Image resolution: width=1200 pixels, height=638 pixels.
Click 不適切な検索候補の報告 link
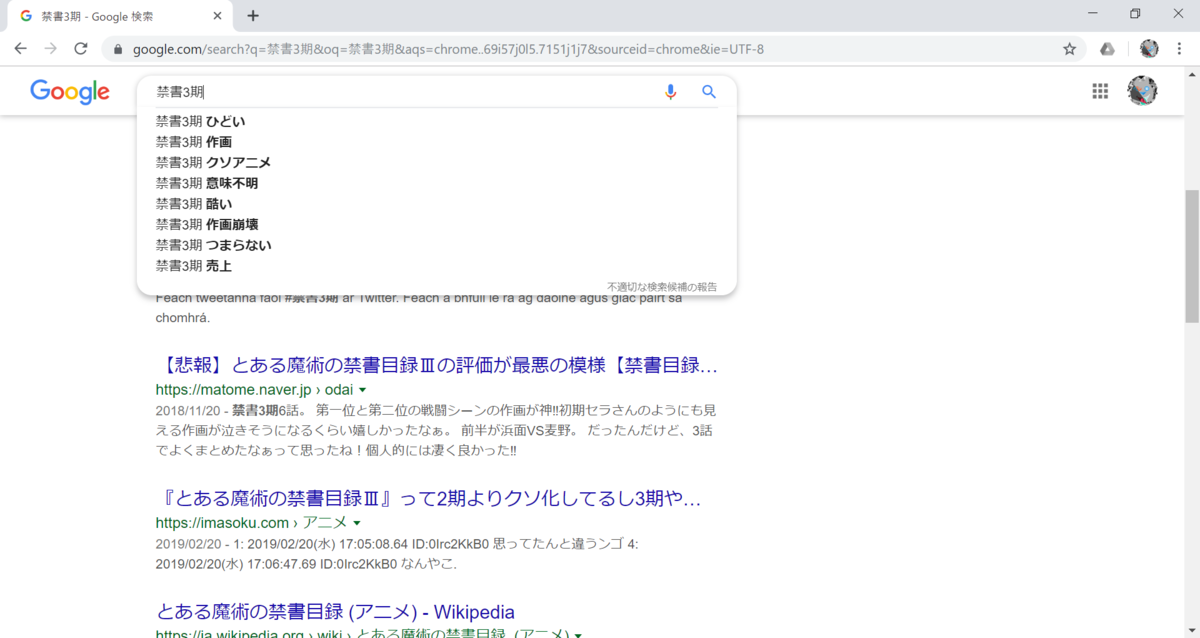coord(662,286)
